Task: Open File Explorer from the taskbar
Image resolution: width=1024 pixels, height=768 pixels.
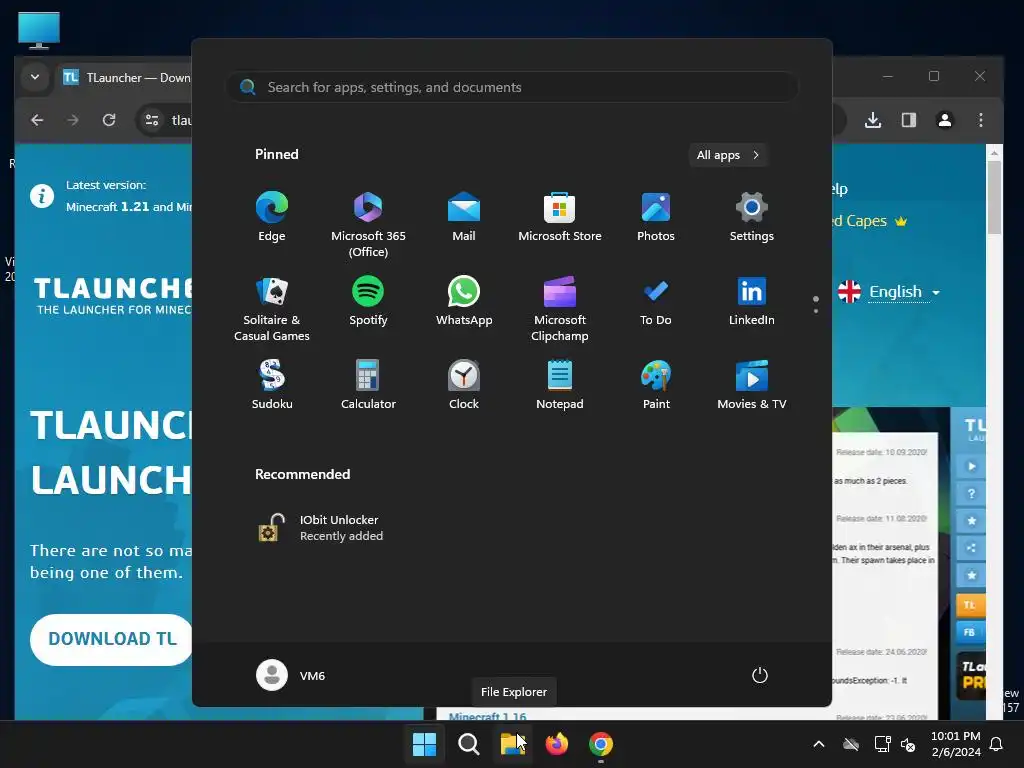Action: click(513, 744)
